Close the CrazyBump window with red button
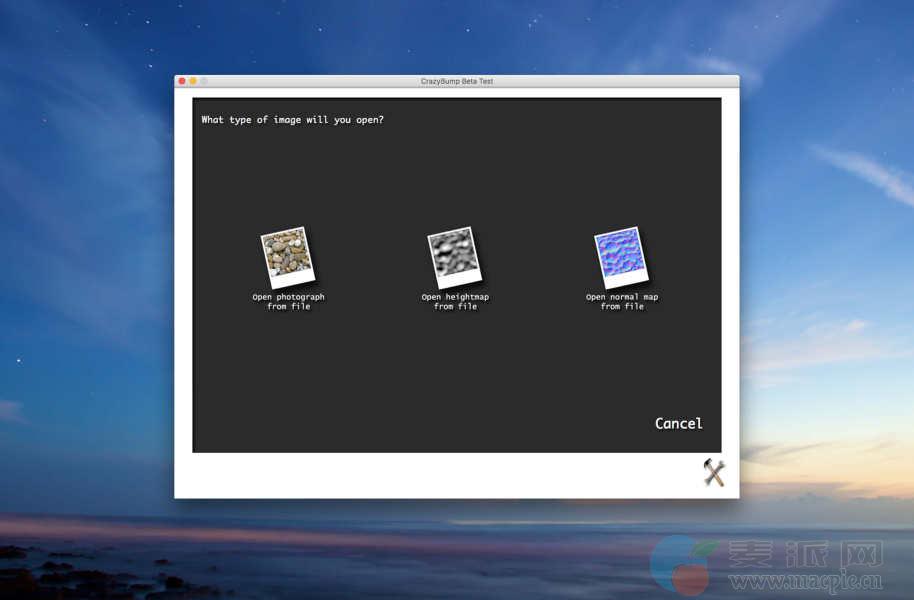The image size is (914, 600). (x=182, y=81)
